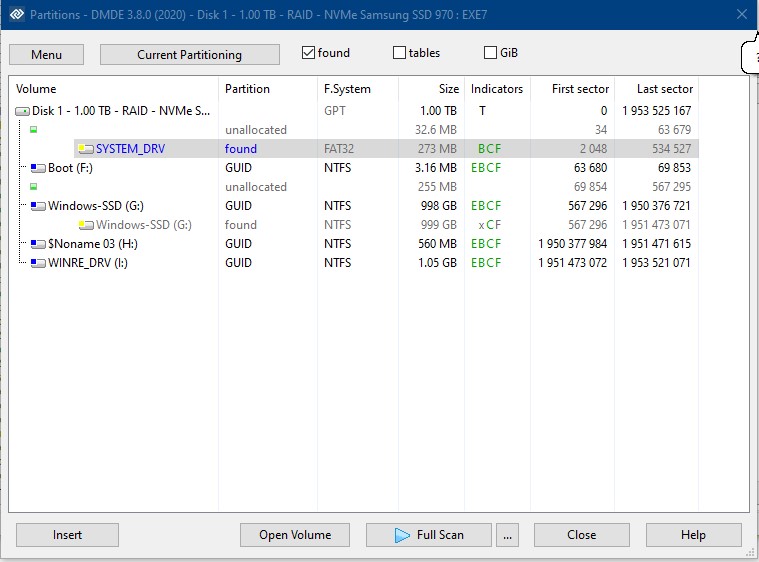The height and width of the screenshot is (562, 759).
Task: Click last sector 1 953 525 167
Action: coord(656,111)
